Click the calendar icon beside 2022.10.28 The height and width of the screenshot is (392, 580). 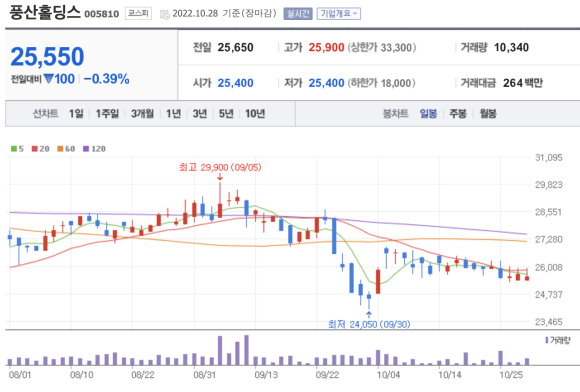click(165, 14)
